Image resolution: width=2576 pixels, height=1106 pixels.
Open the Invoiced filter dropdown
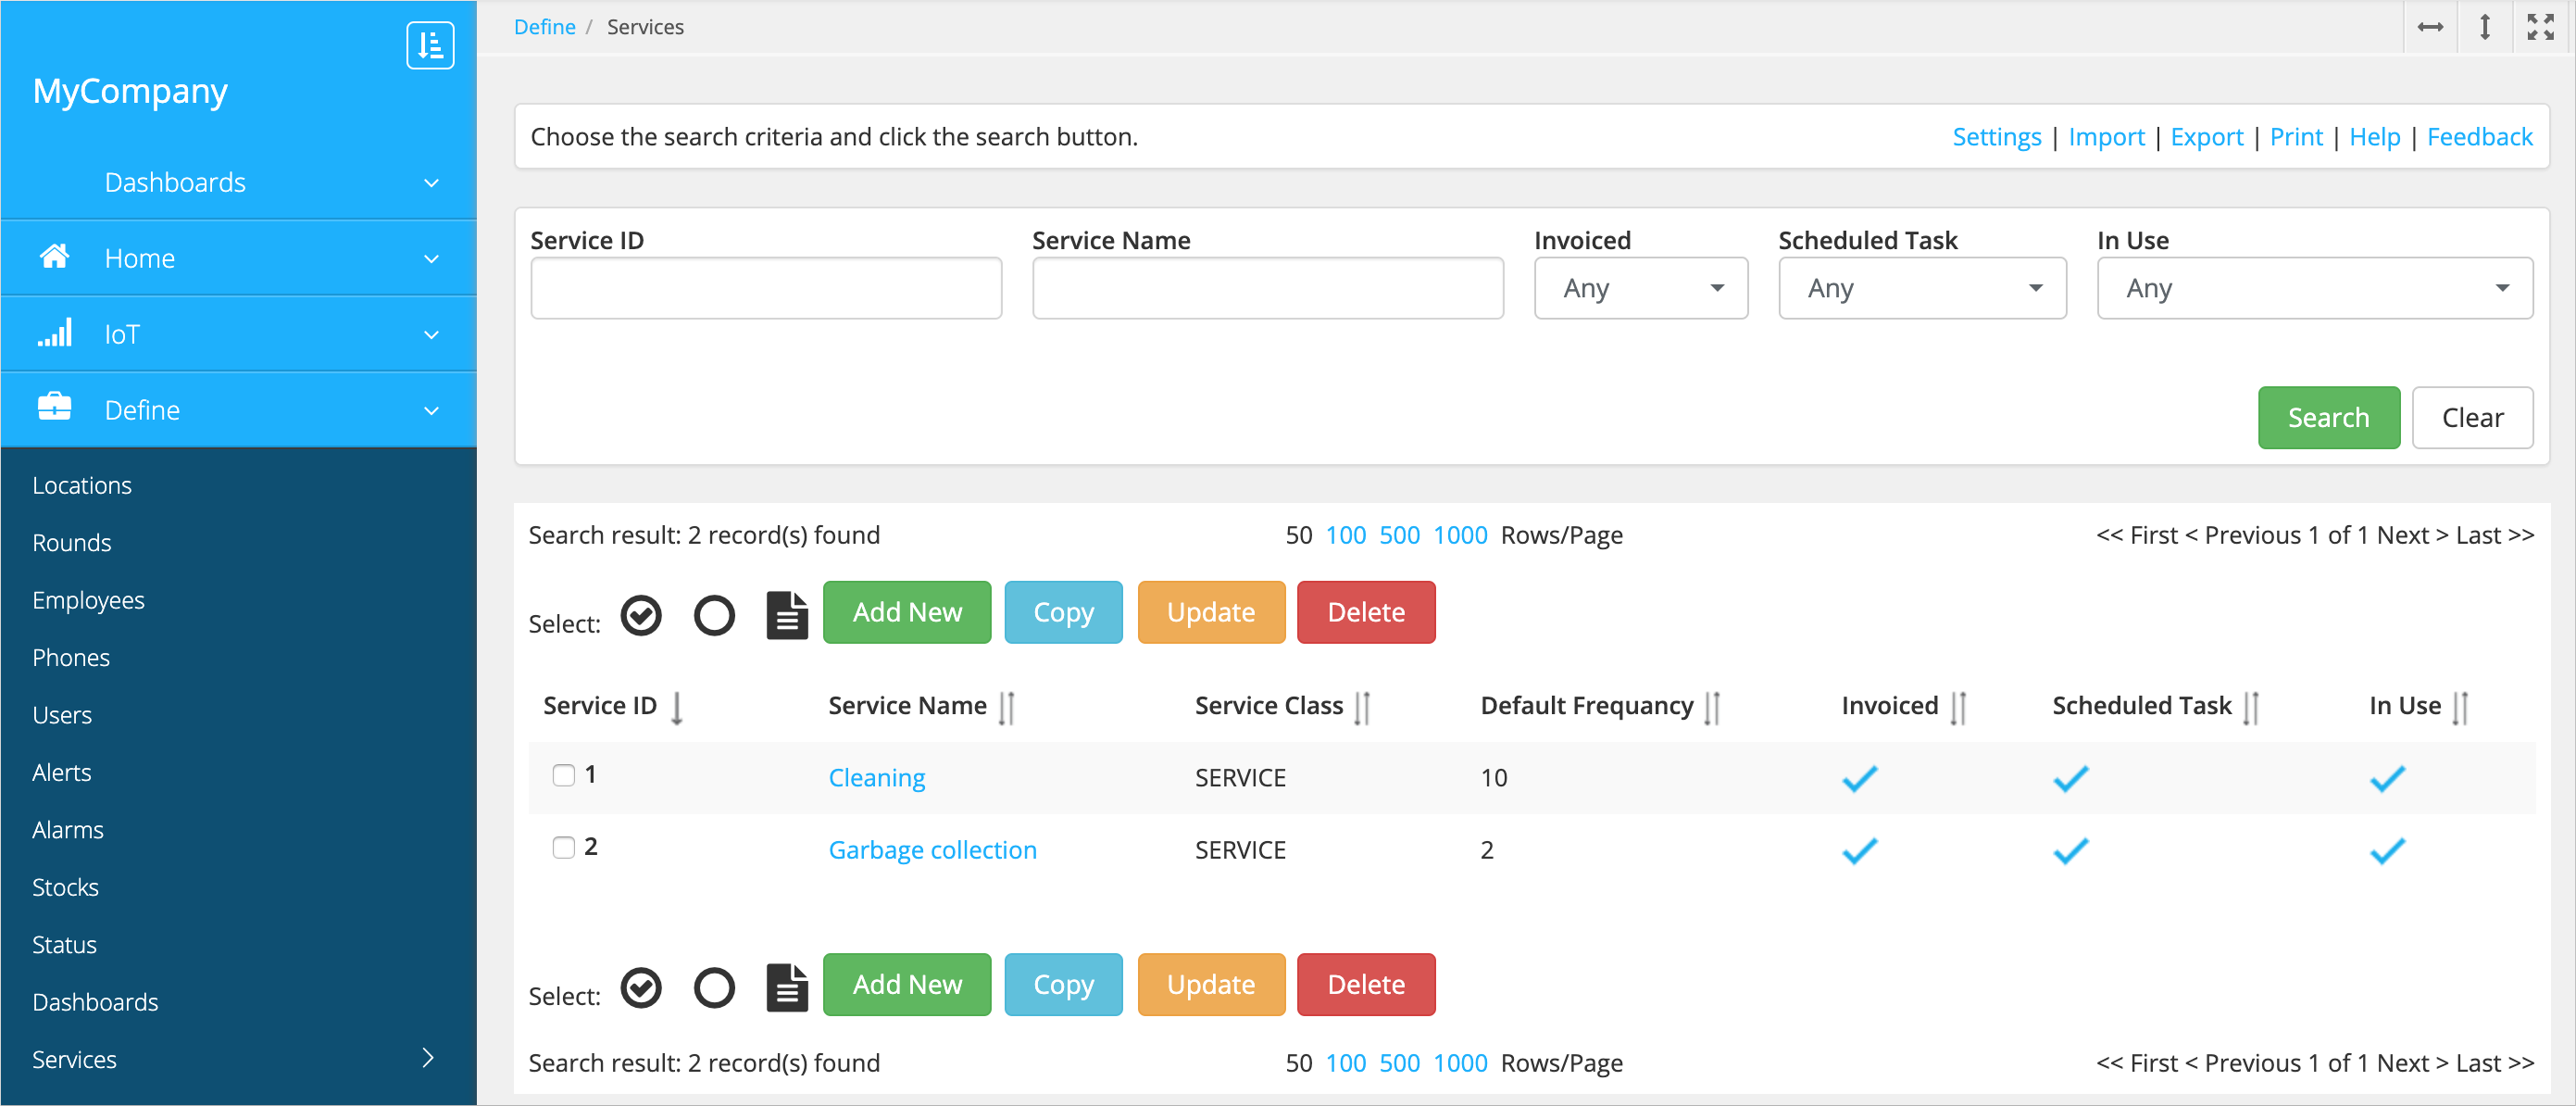pyautogui.click(x=1640, y=288)
